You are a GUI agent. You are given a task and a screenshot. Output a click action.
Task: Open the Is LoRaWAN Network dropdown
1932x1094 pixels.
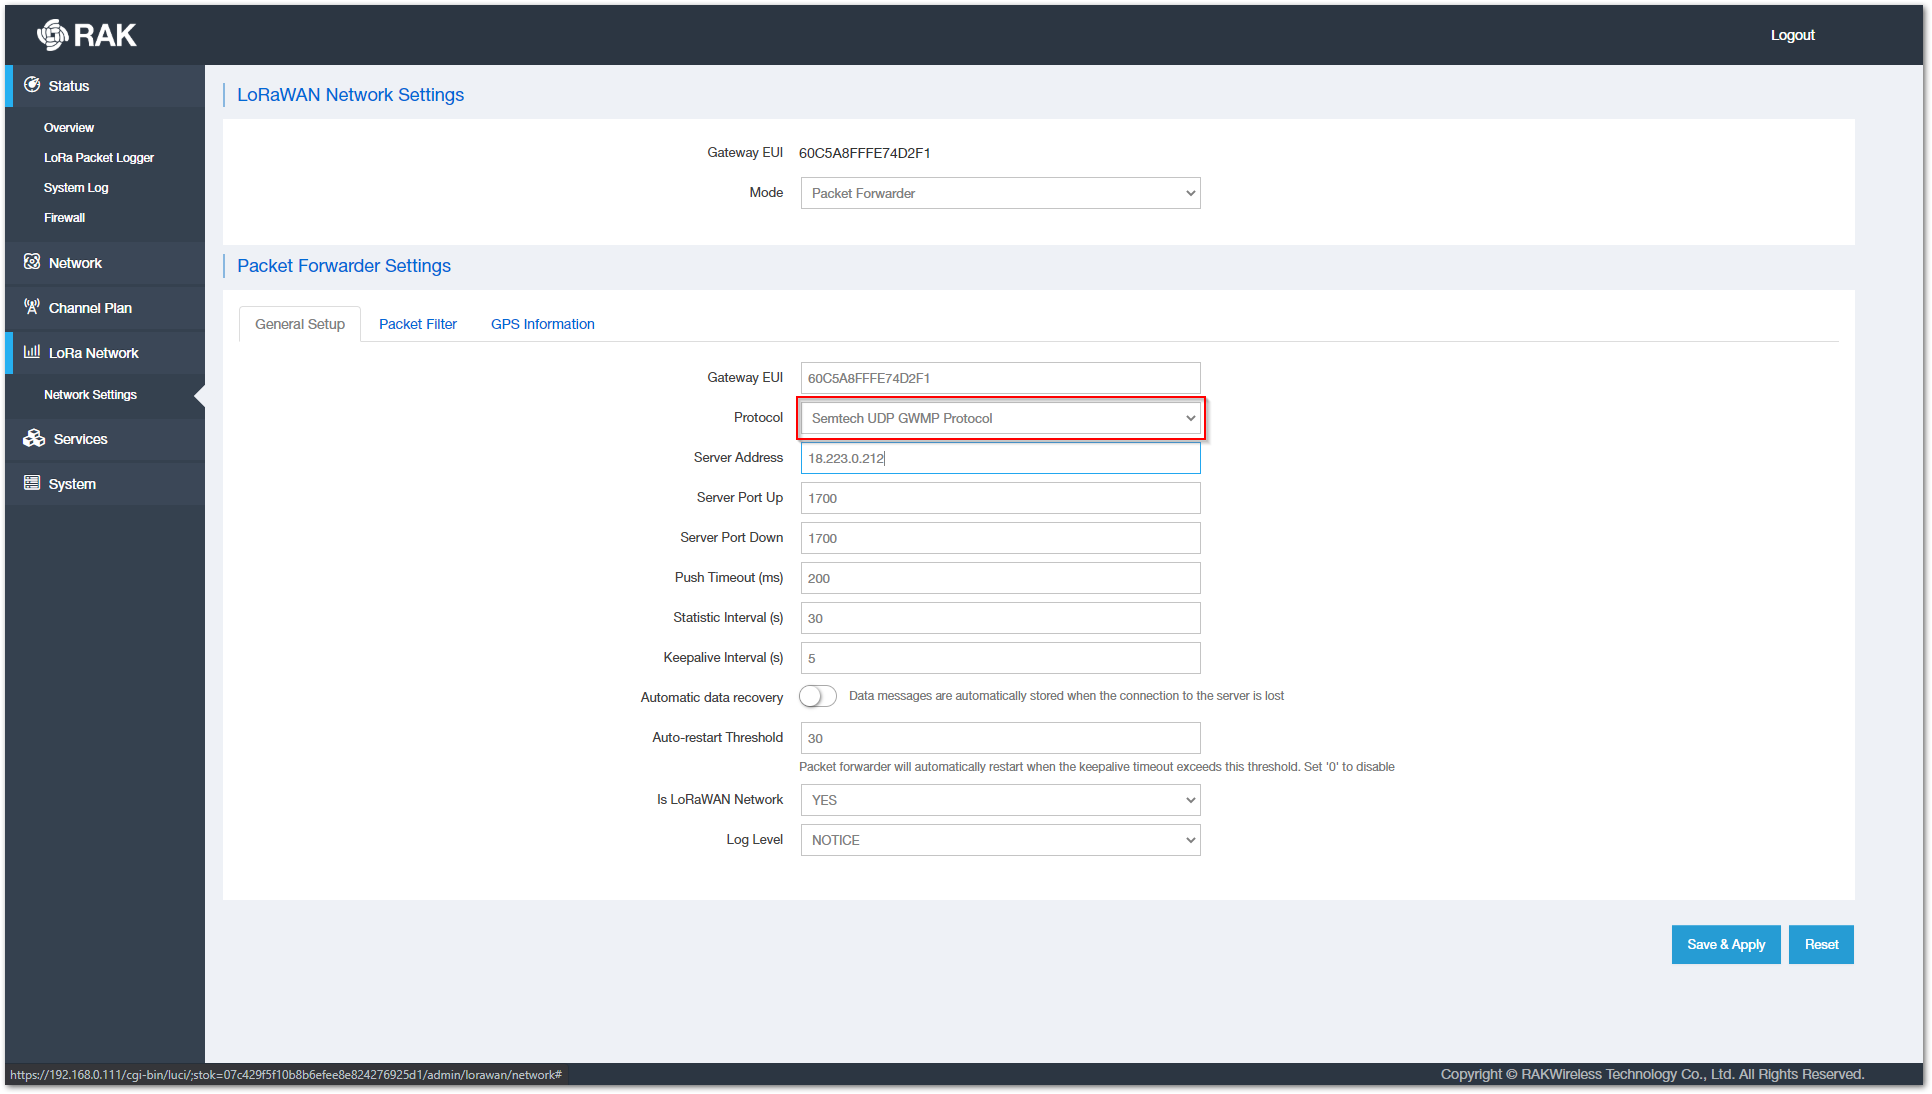pos(1000,800)
